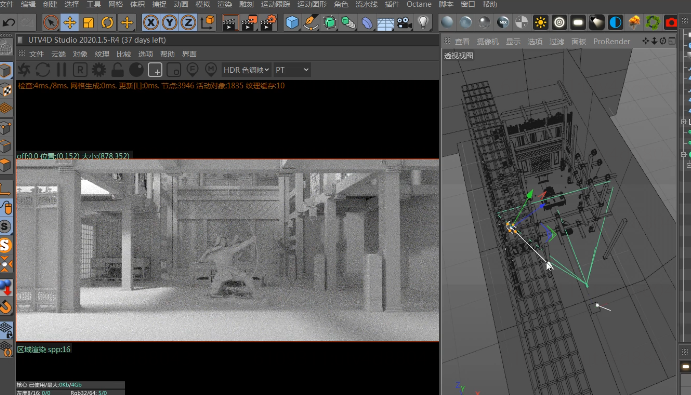691x395 pixels.
Task: Add a Light bulb object
Action: click(x=423, y=22)
